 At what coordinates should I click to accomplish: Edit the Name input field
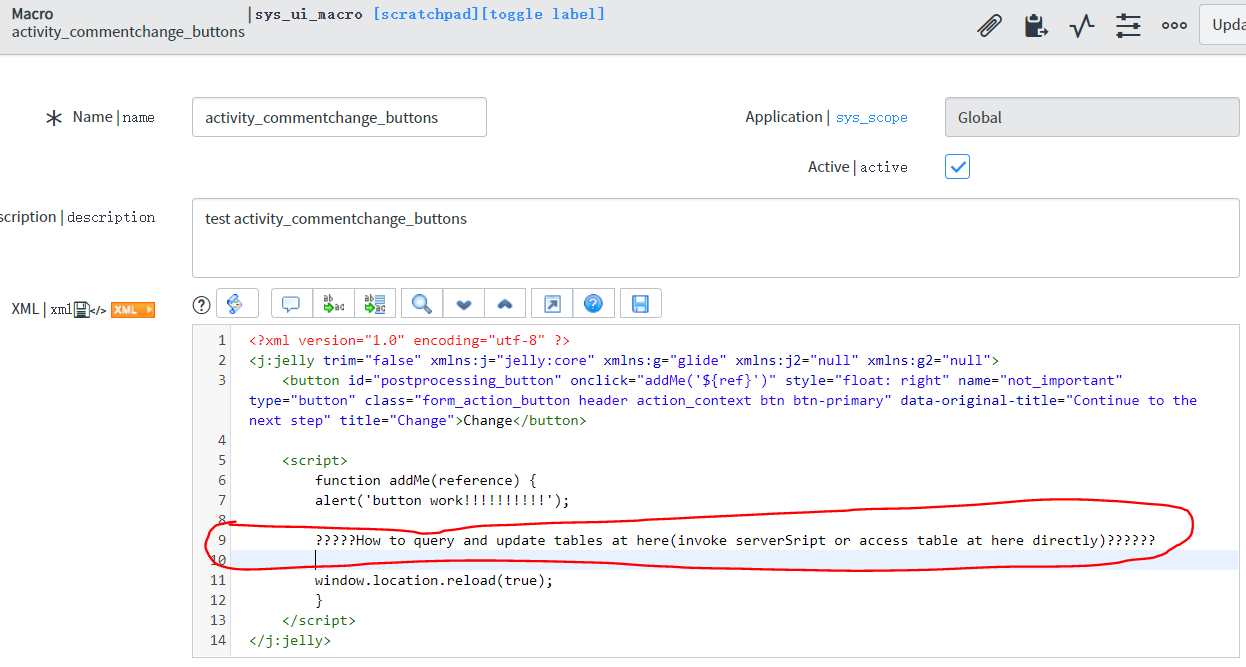point(339,117)
